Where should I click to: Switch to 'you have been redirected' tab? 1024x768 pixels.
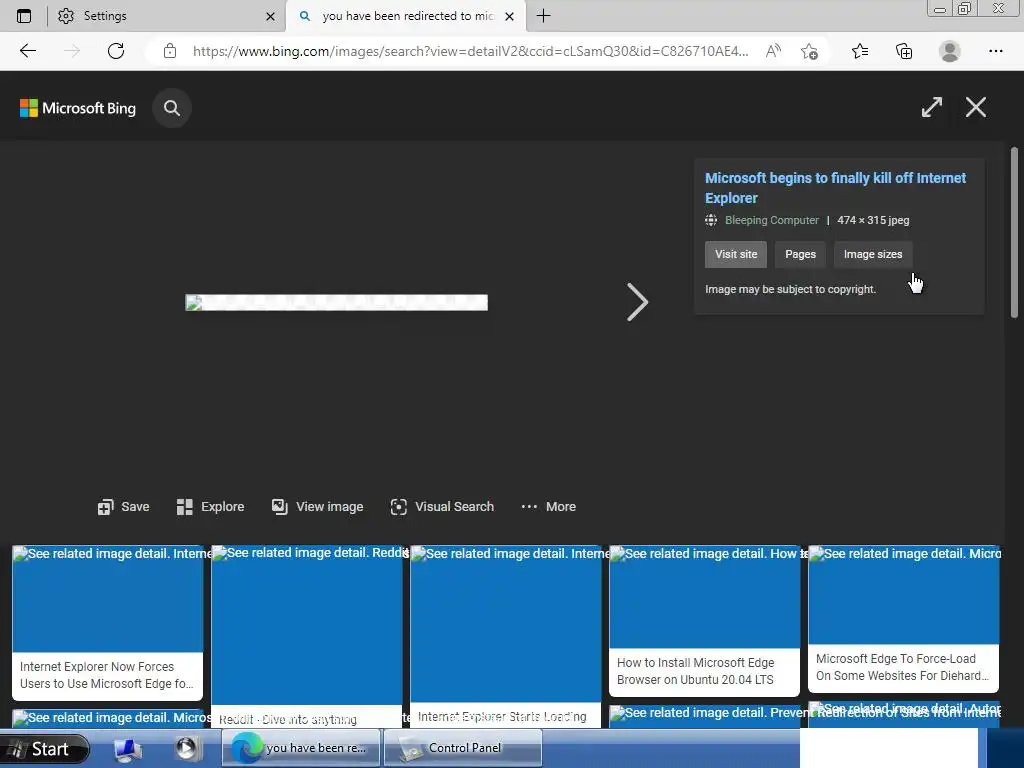click(405, 16)
